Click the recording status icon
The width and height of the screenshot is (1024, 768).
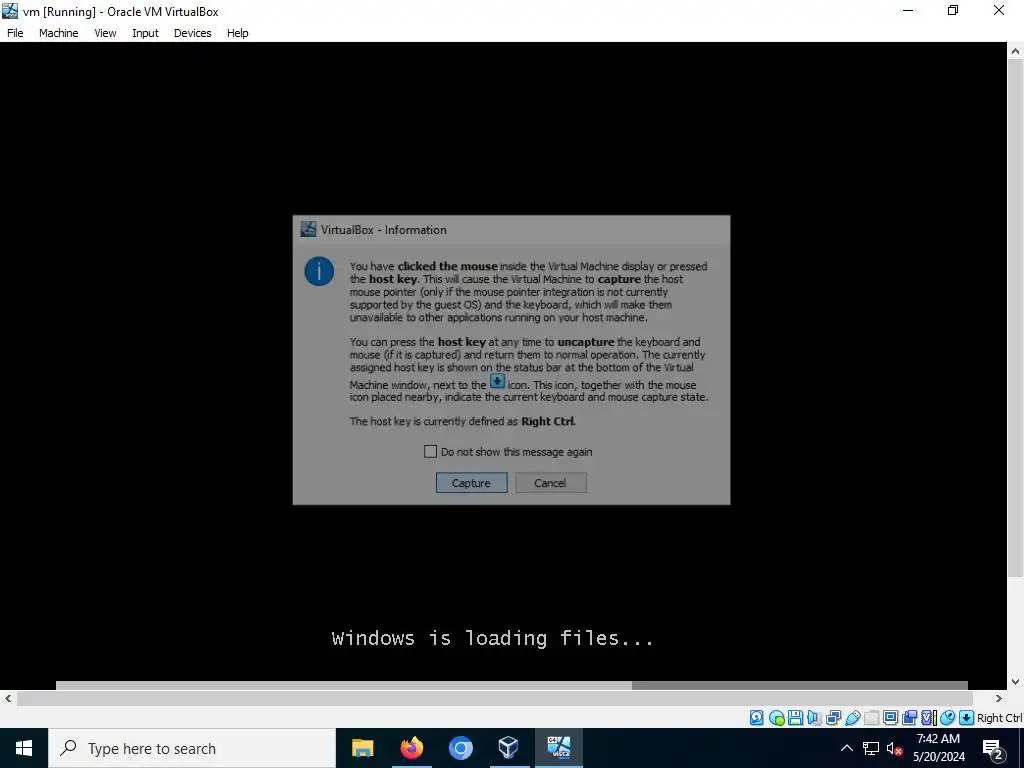[909, 718]
